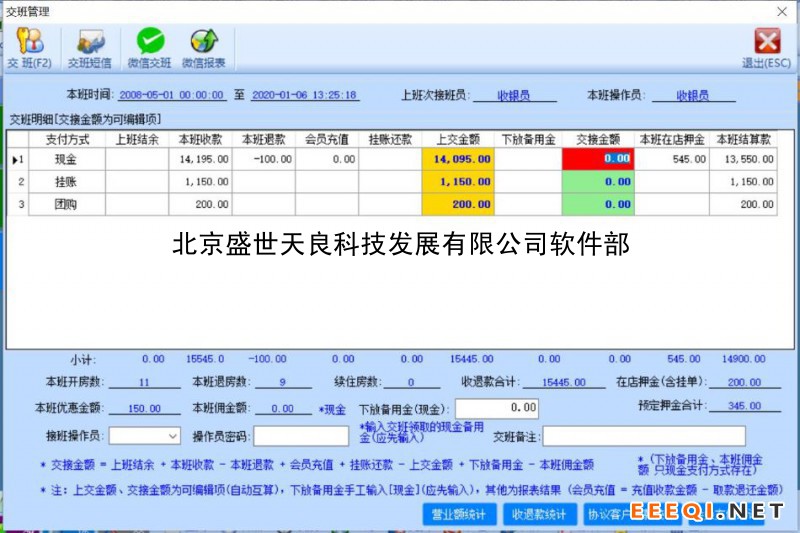Image resolution: width=800 pixels, height=533 pixels.
Task: Click the shift end time 2020-01-06 link
Action: [304, 96]
